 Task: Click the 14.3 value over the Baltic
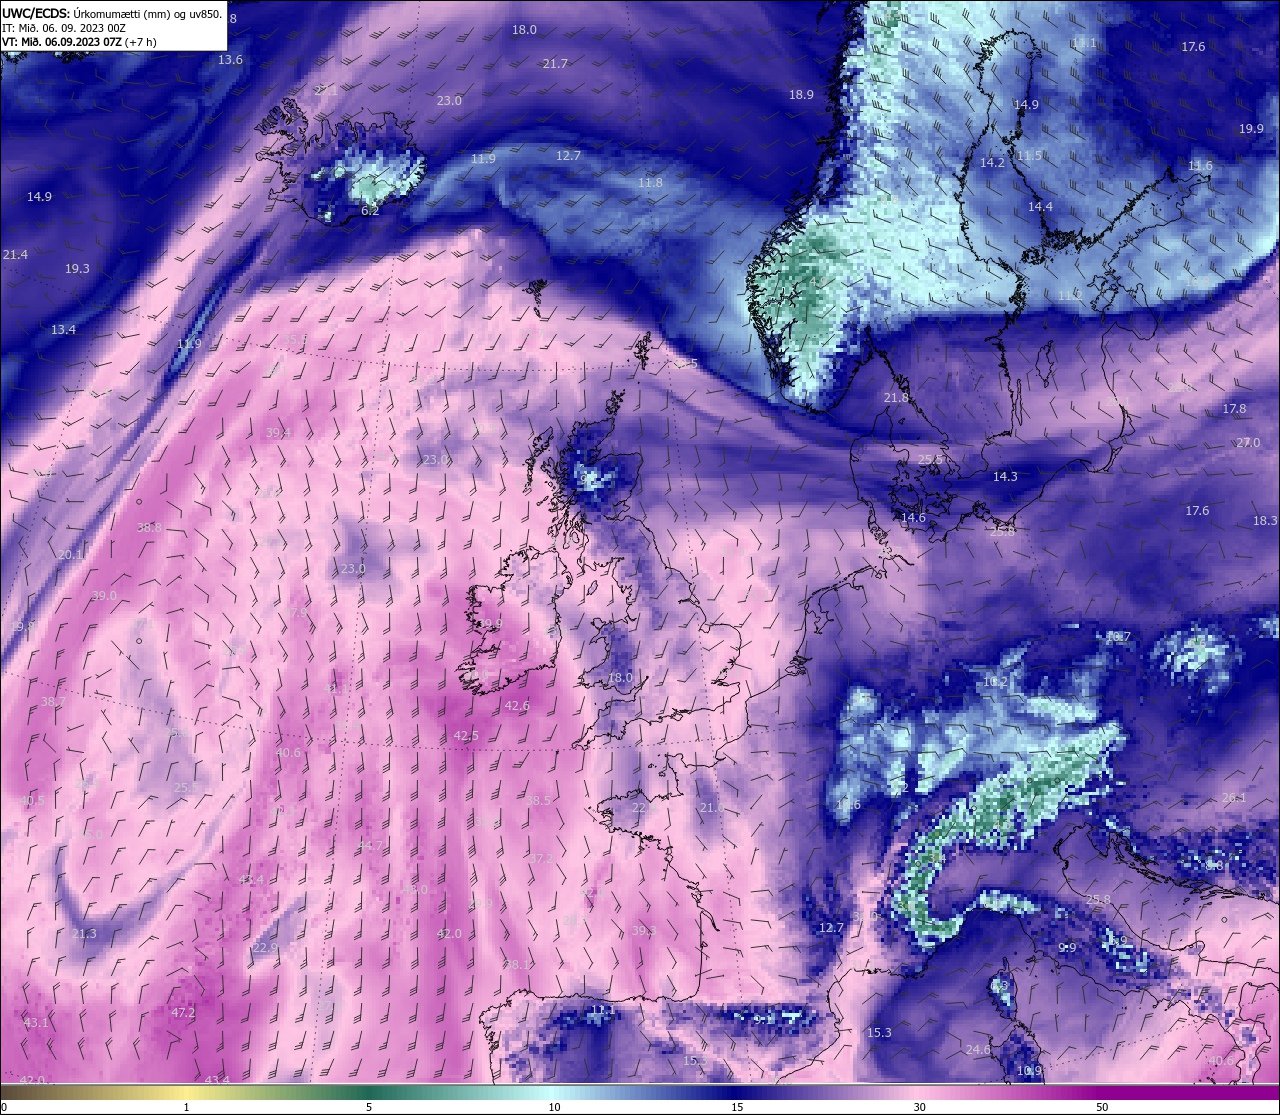pos(1005,477)
